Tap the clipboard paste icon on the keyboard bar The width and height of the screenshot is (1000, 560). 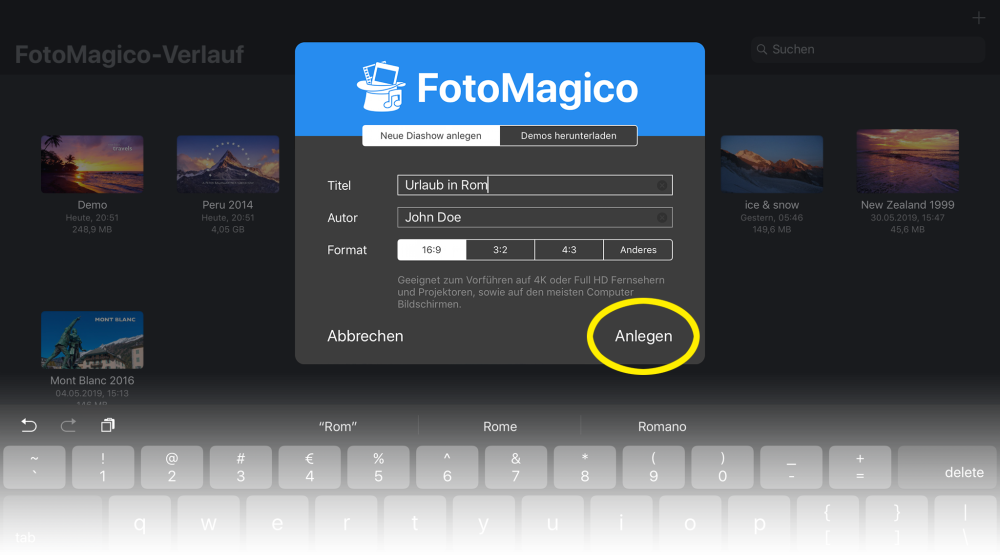[108, 425]
